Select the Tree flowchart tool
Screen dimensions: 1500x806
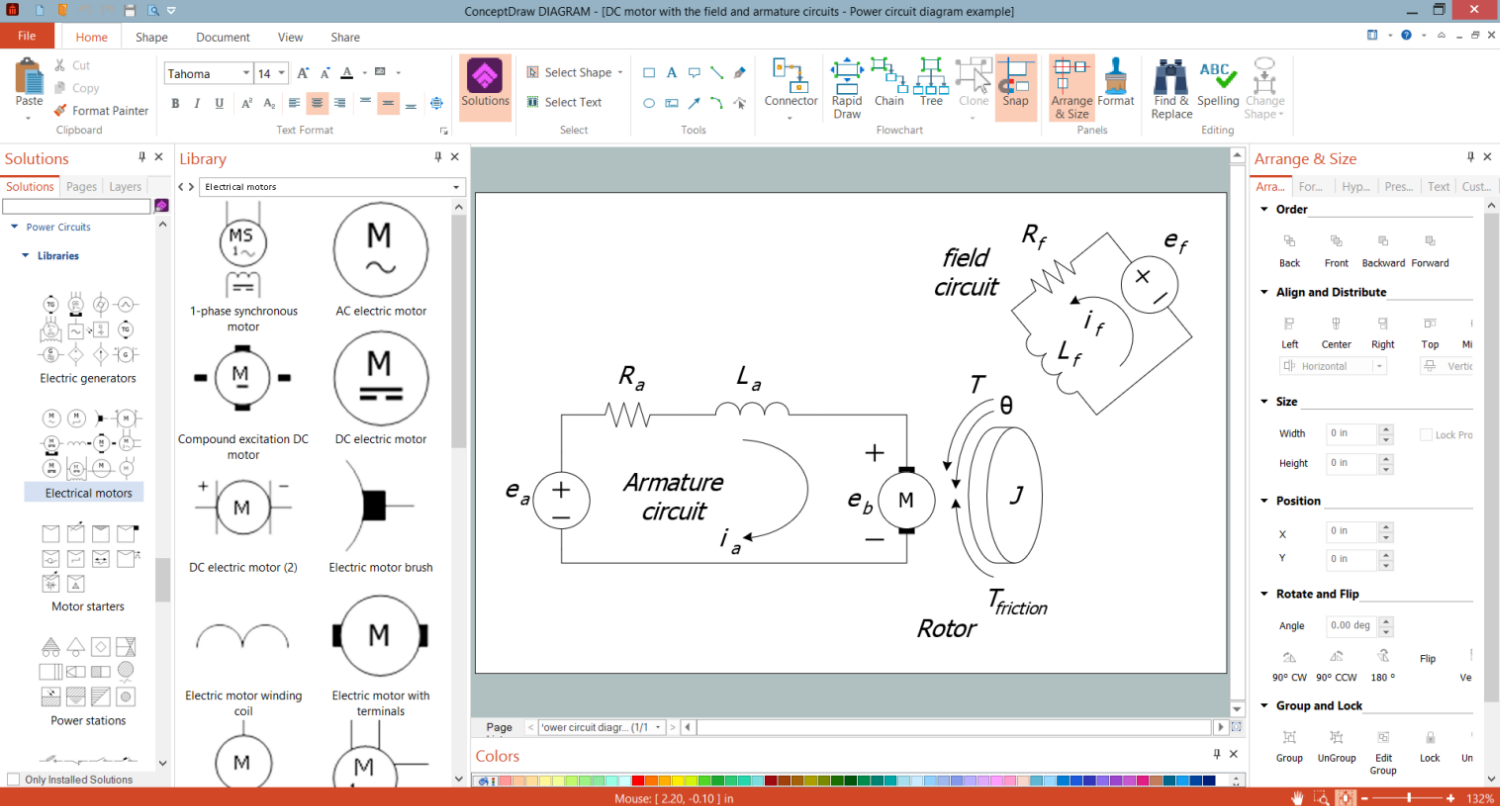pyautogui.click(x=931, y=82)
